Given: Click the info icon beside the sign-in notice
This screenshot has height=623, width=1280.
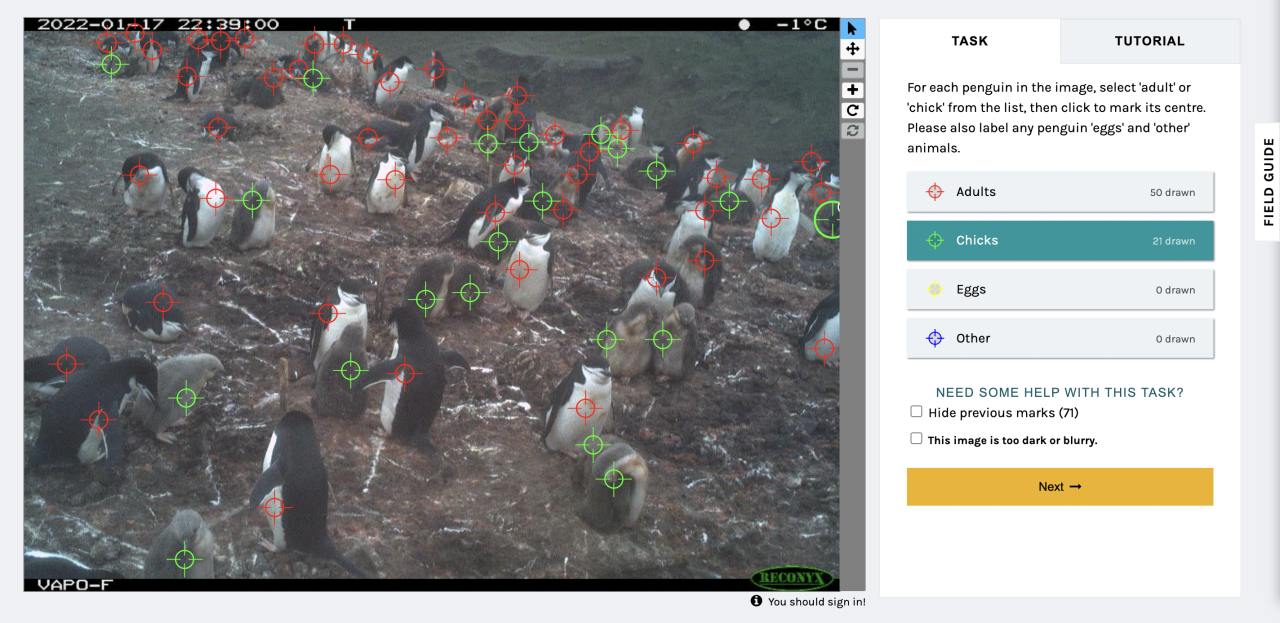Looking at the screenshot, I should pyautogui.click(x=756, y=601).
